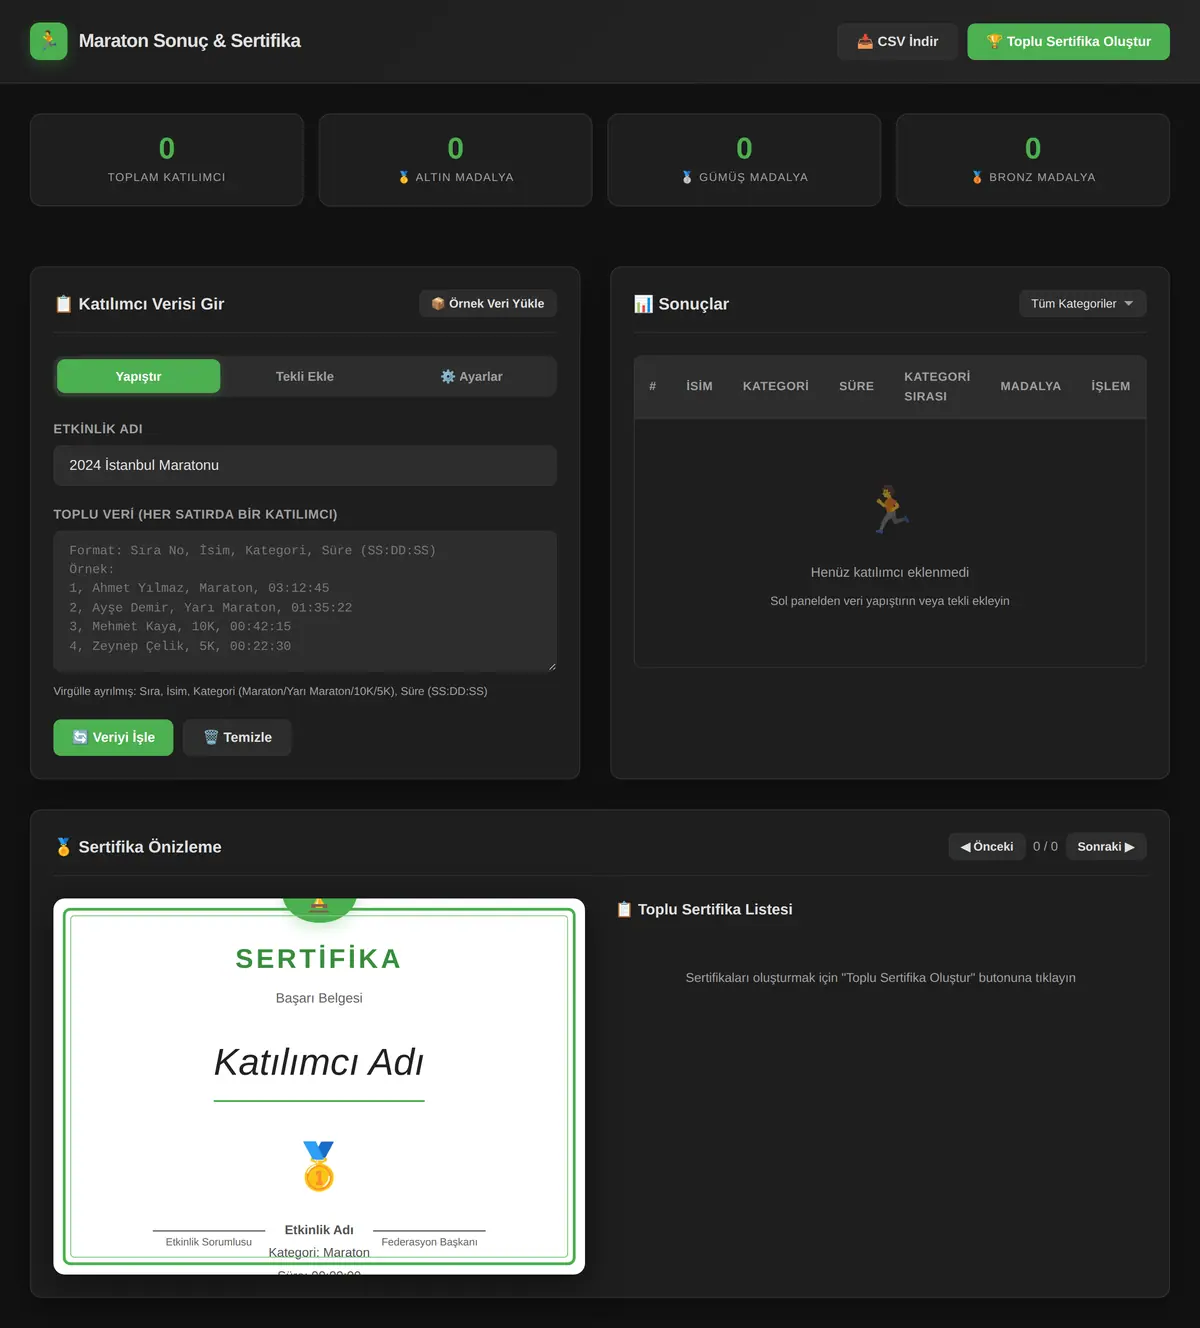Focus the Etkinlik Adı input field
The image size is (1200, 1328).
(305, 465)
